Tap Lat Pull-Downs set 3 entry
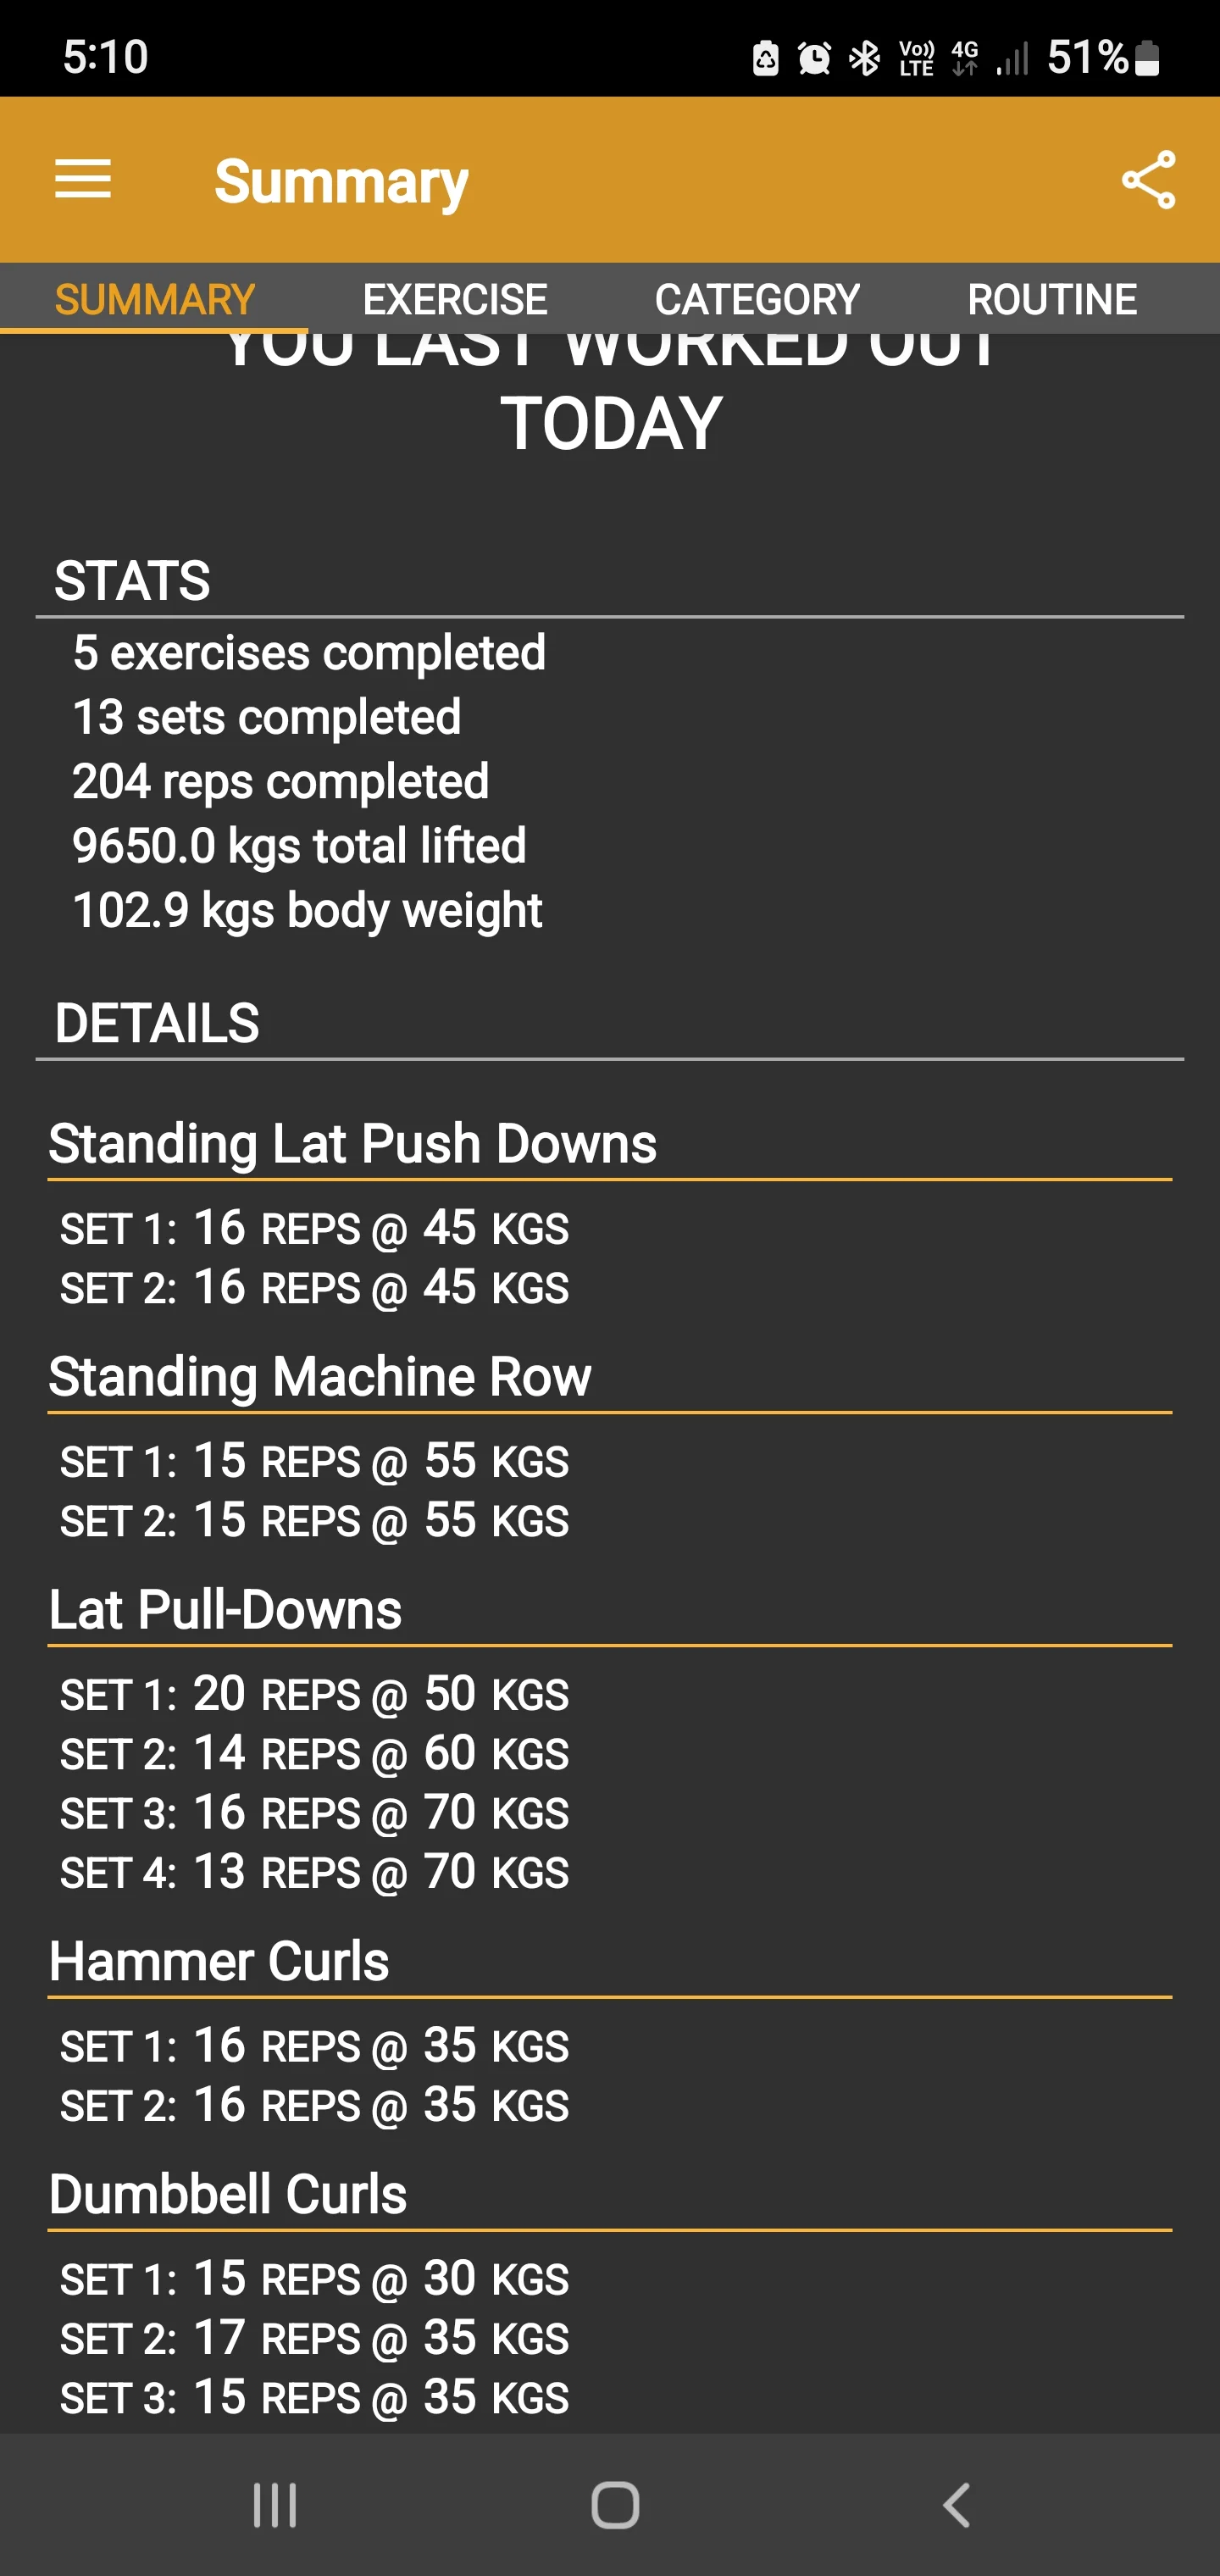Image resolution: width=1220 pixels, height=2576 pixels. pyautogui.click(x=314, y=1813)
